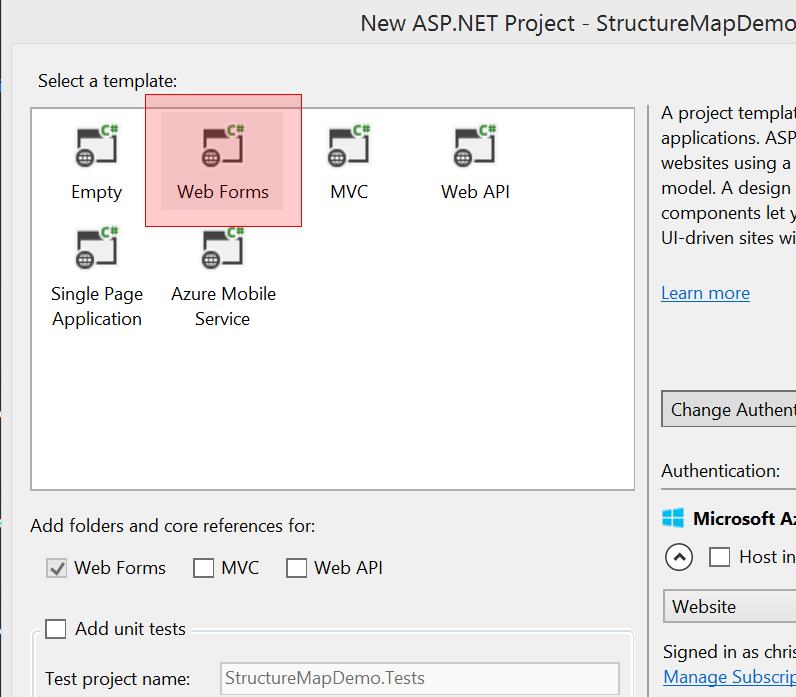The width and height of the screenshot is (796, 697).
Task: Open the Manage Subscriptions link
Action: [729, 677]
